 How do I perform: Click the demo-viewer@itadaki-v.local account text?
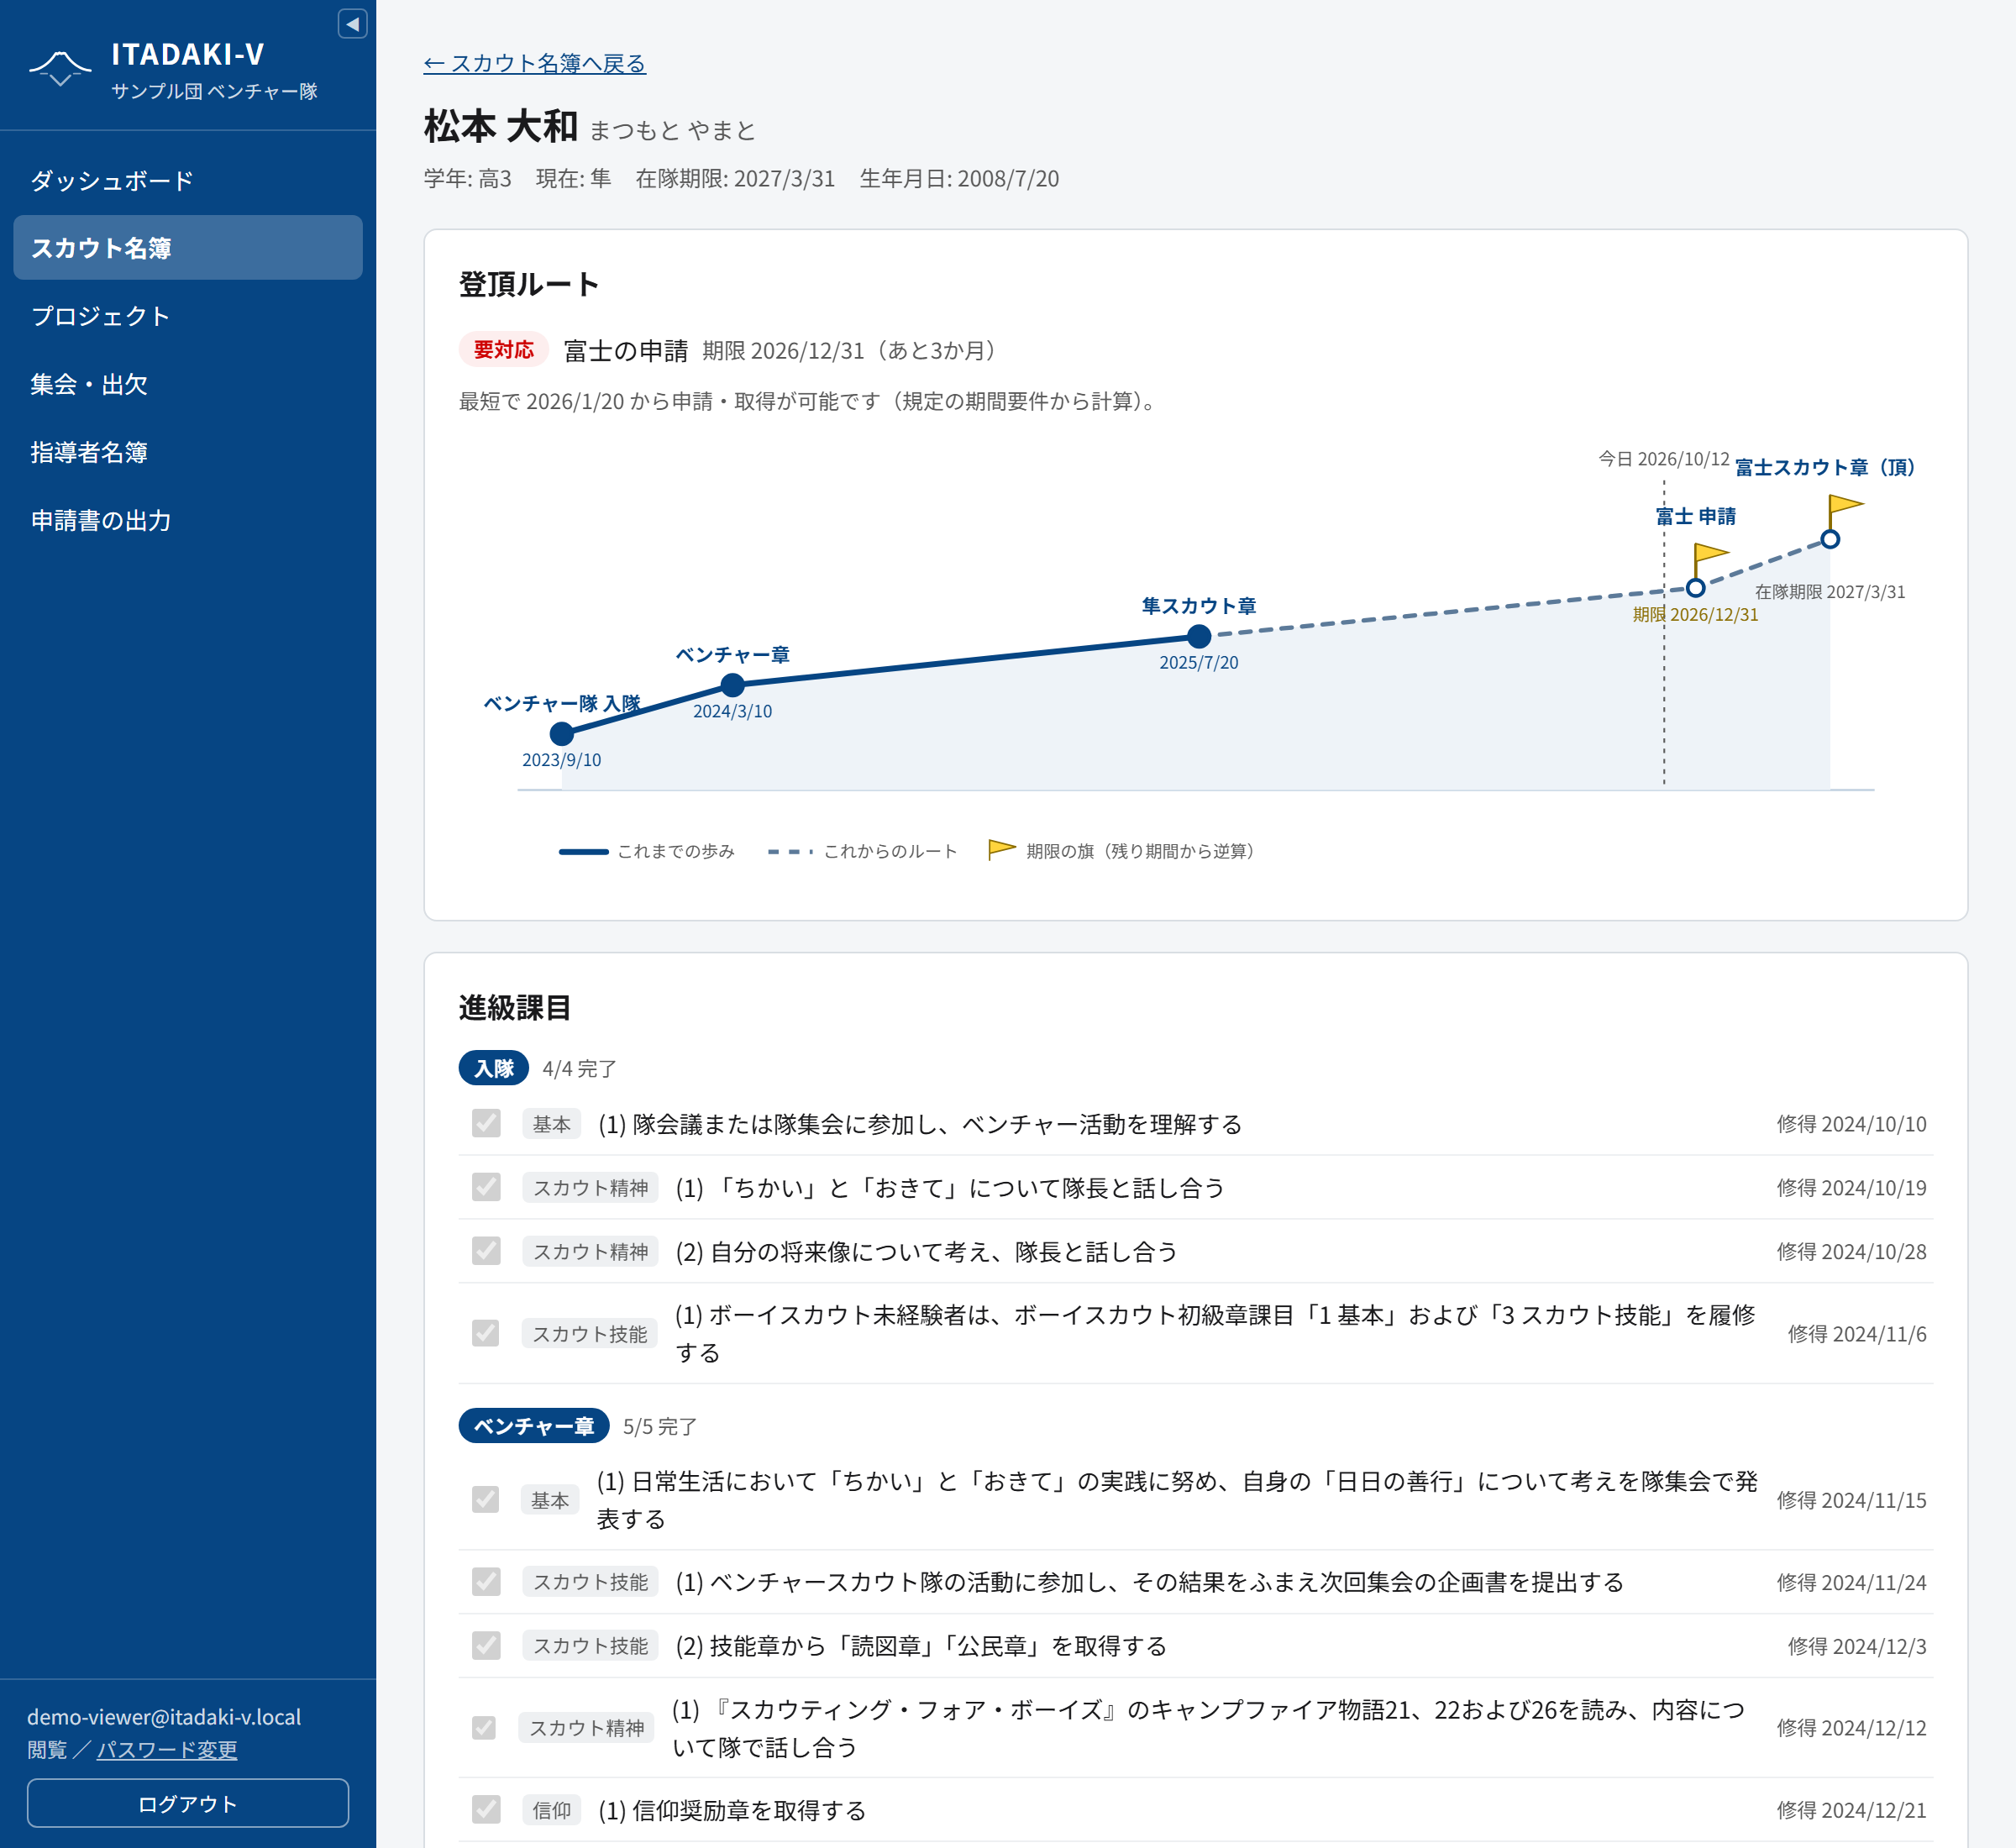(164, 1716)
